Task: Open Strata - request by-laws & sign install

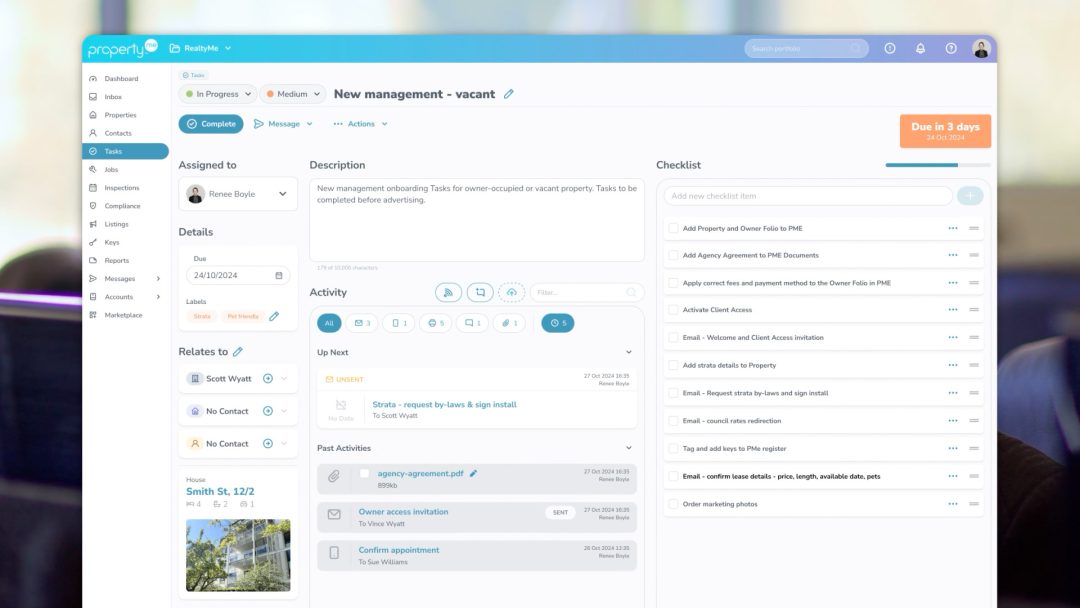Action: click(x=444, y=405)
